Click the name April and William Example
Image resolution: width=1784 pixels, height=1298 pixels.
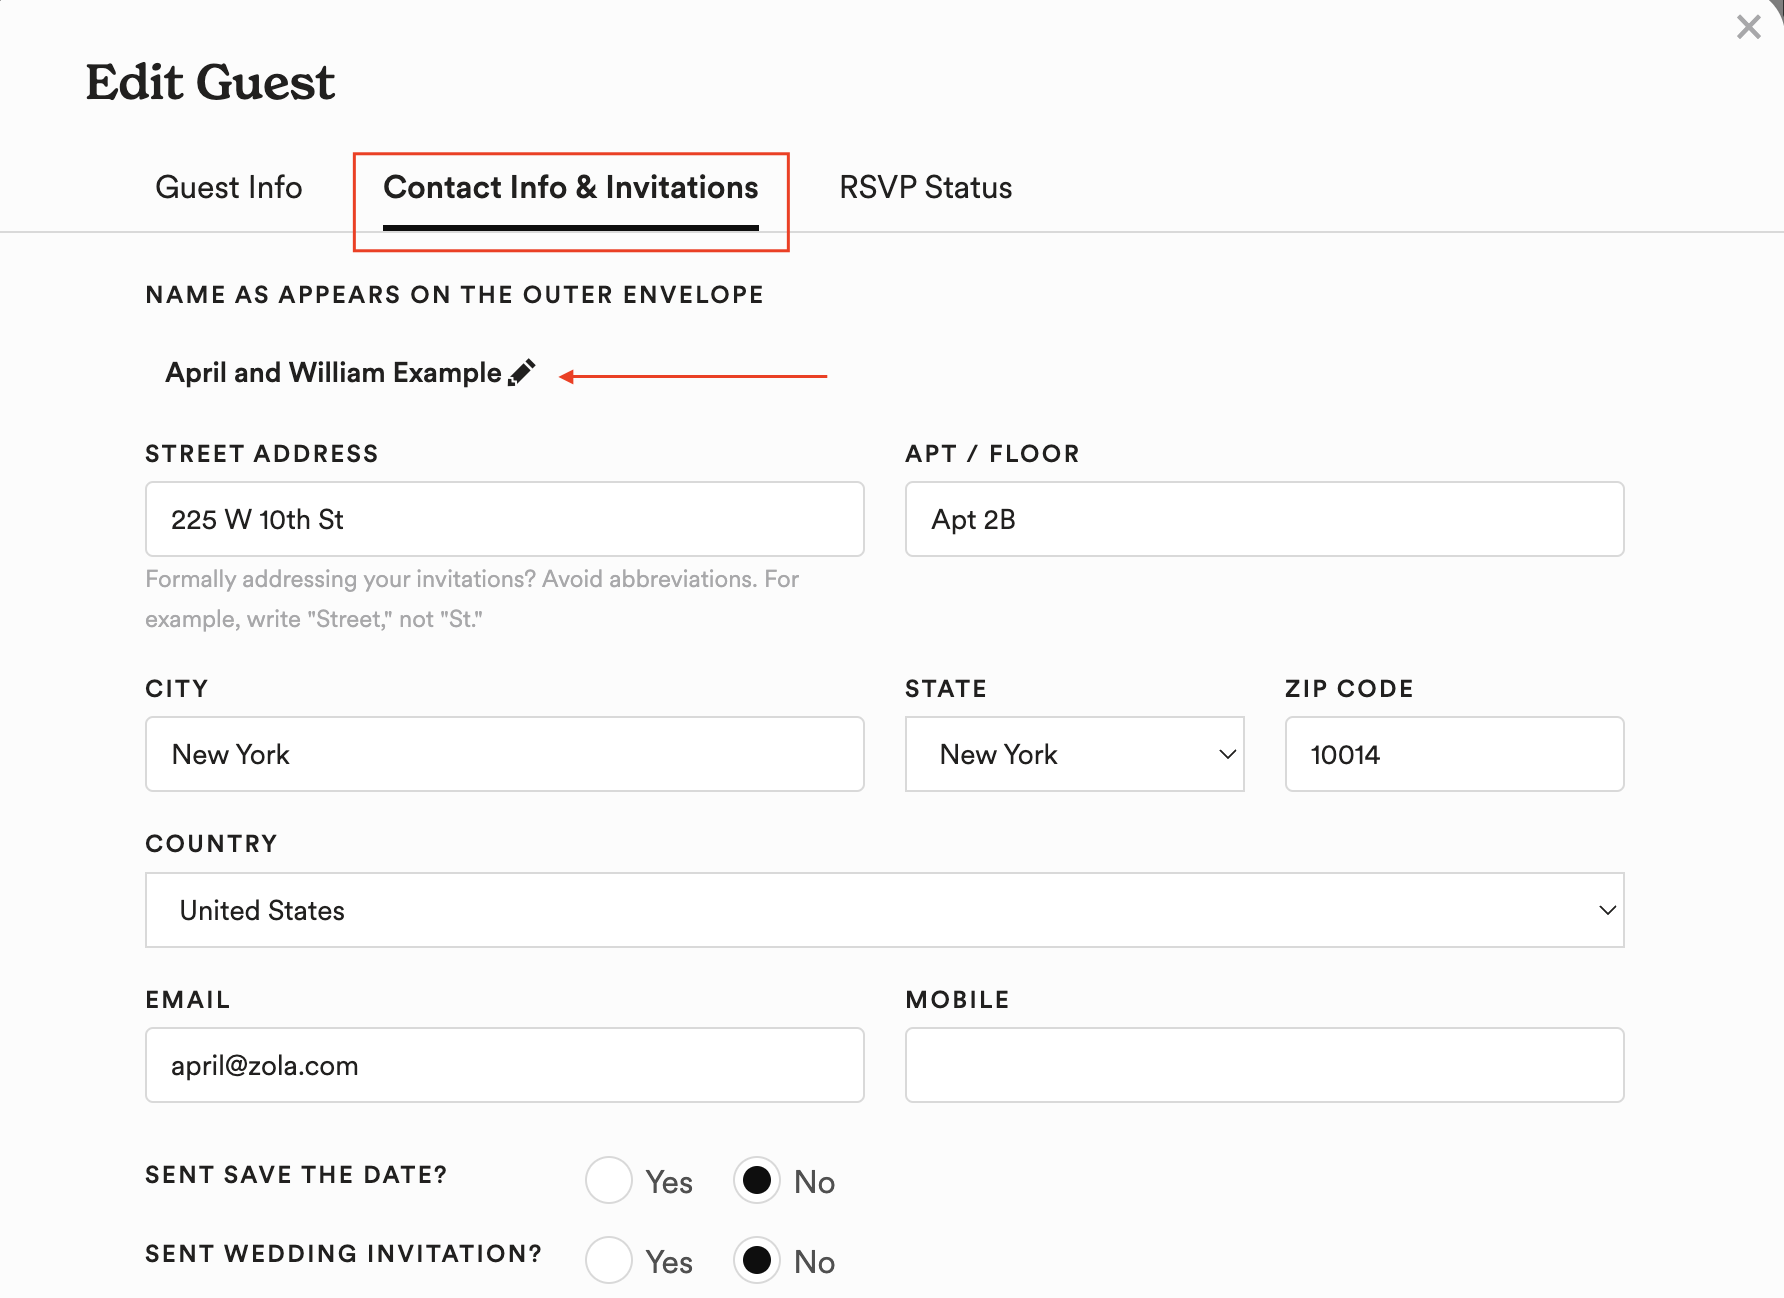(x=333, y=373)
